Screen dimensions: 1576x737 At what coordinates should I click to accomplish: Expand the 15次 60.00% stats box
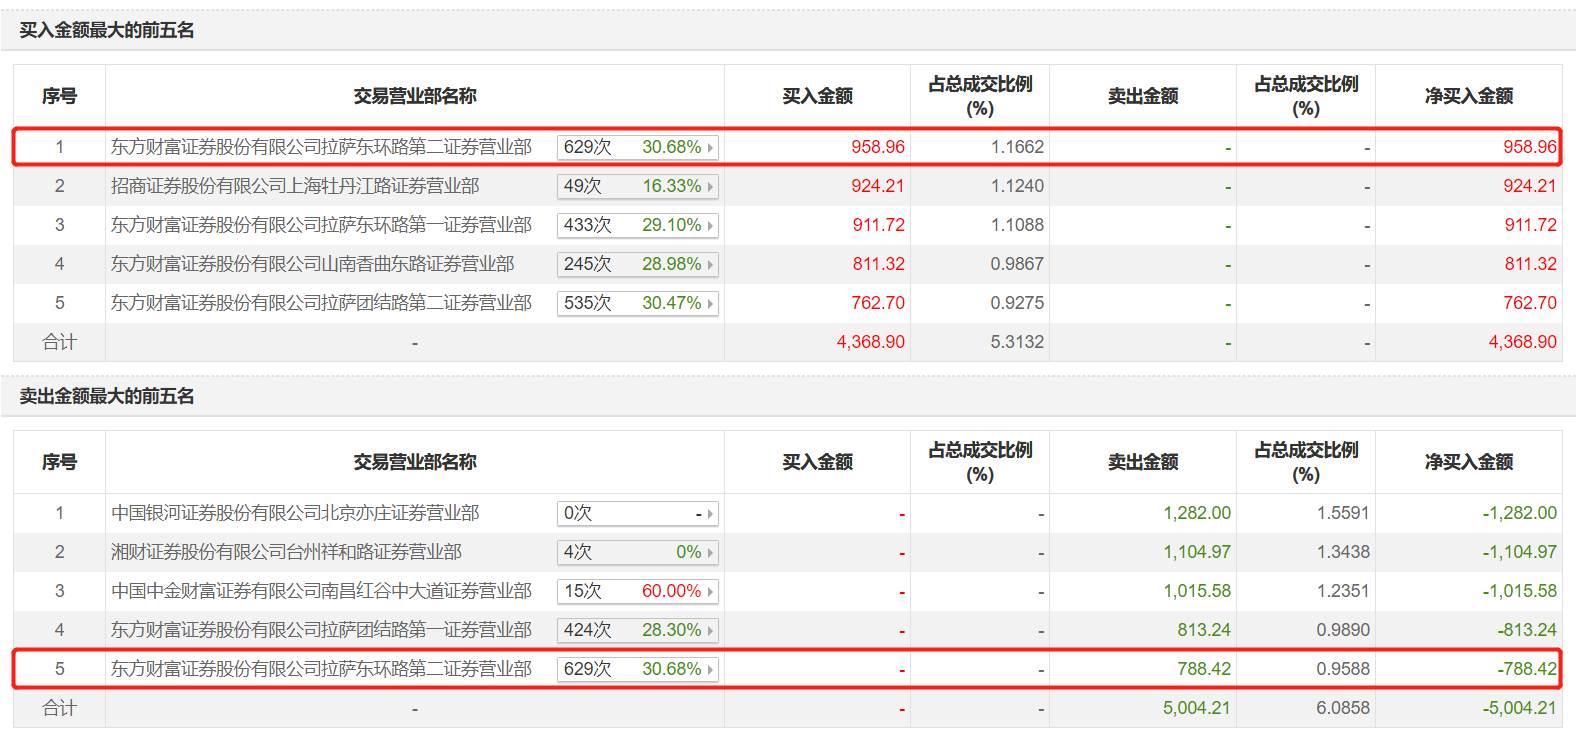click(638, 591)
